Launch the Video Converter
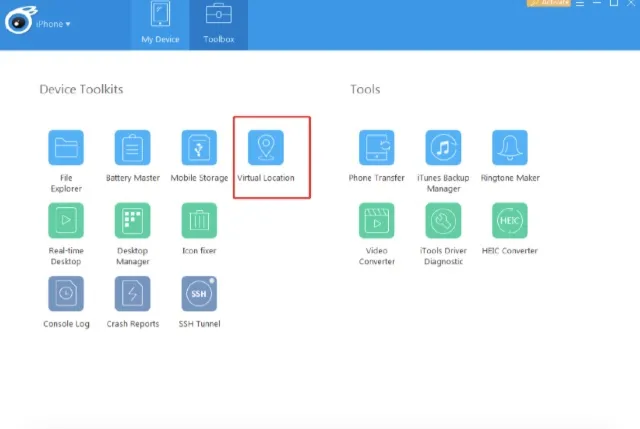640x429 pixels. coord(376,220)
